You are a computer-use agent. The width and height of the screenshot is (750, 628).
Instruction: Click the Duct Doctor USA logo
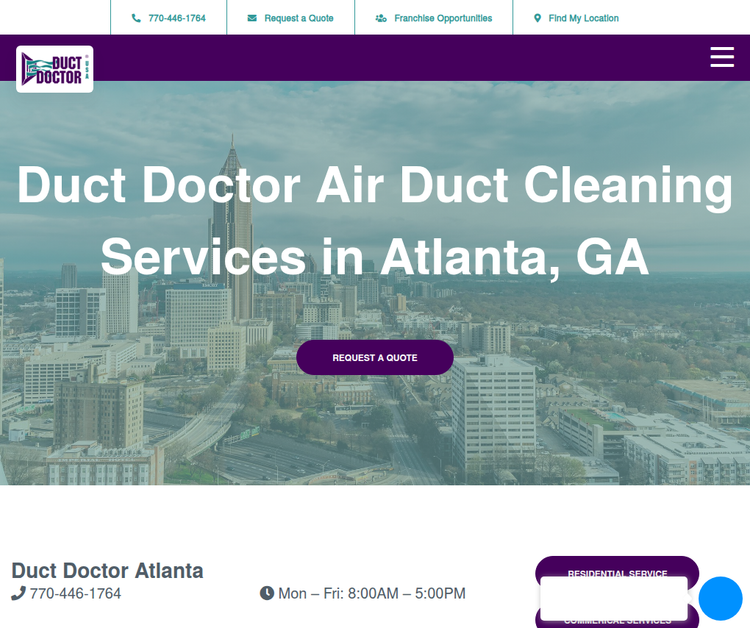point(55,69)
